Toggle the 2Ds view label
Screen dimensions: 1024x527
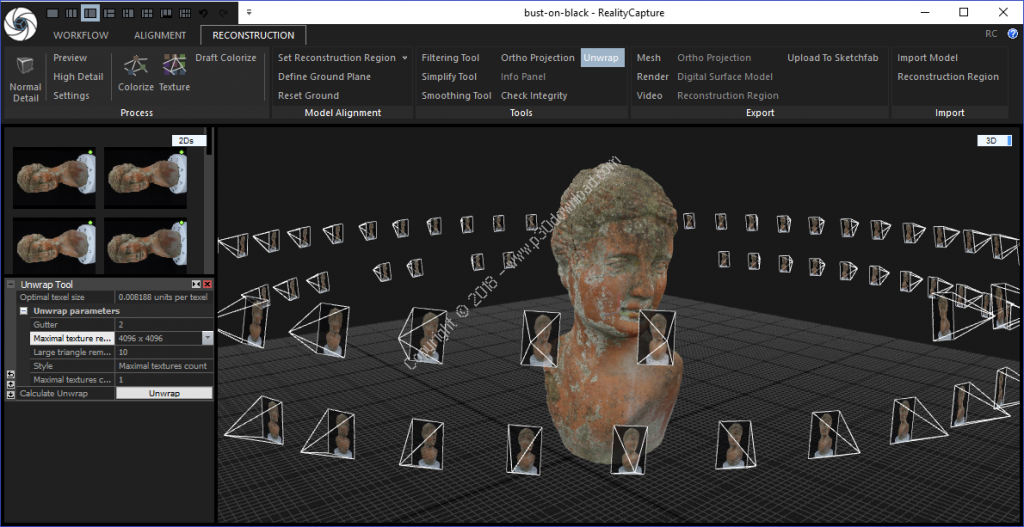pos(186,141)
